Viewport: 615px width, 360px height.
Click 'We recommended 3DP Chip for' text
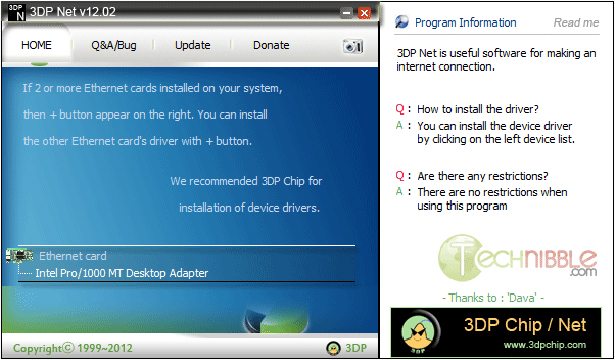[246, 182]
